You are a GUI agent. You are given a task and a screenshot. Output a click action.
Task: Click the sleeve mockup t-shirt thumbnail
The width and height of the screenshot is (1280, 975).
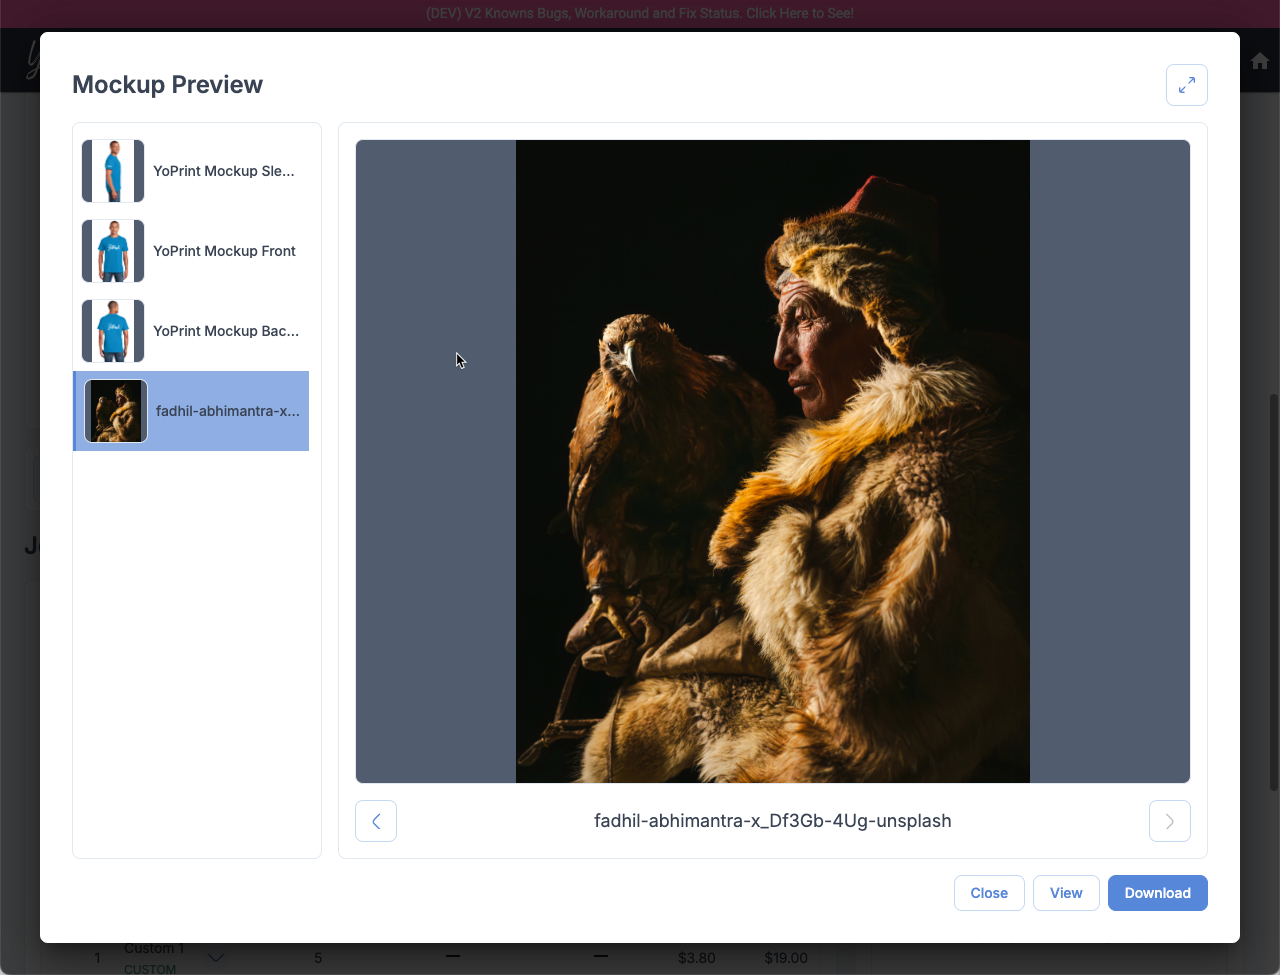113,171
